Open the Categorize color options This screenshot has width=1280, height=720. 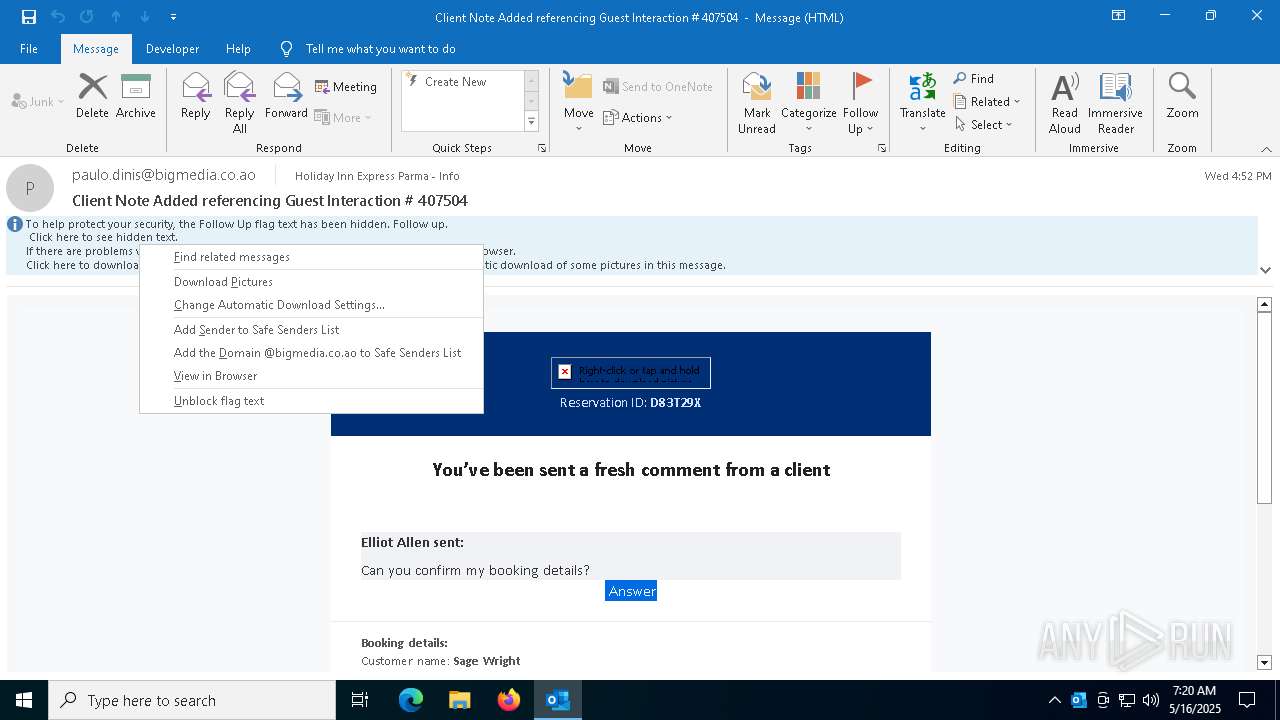(x=809, y=102)
